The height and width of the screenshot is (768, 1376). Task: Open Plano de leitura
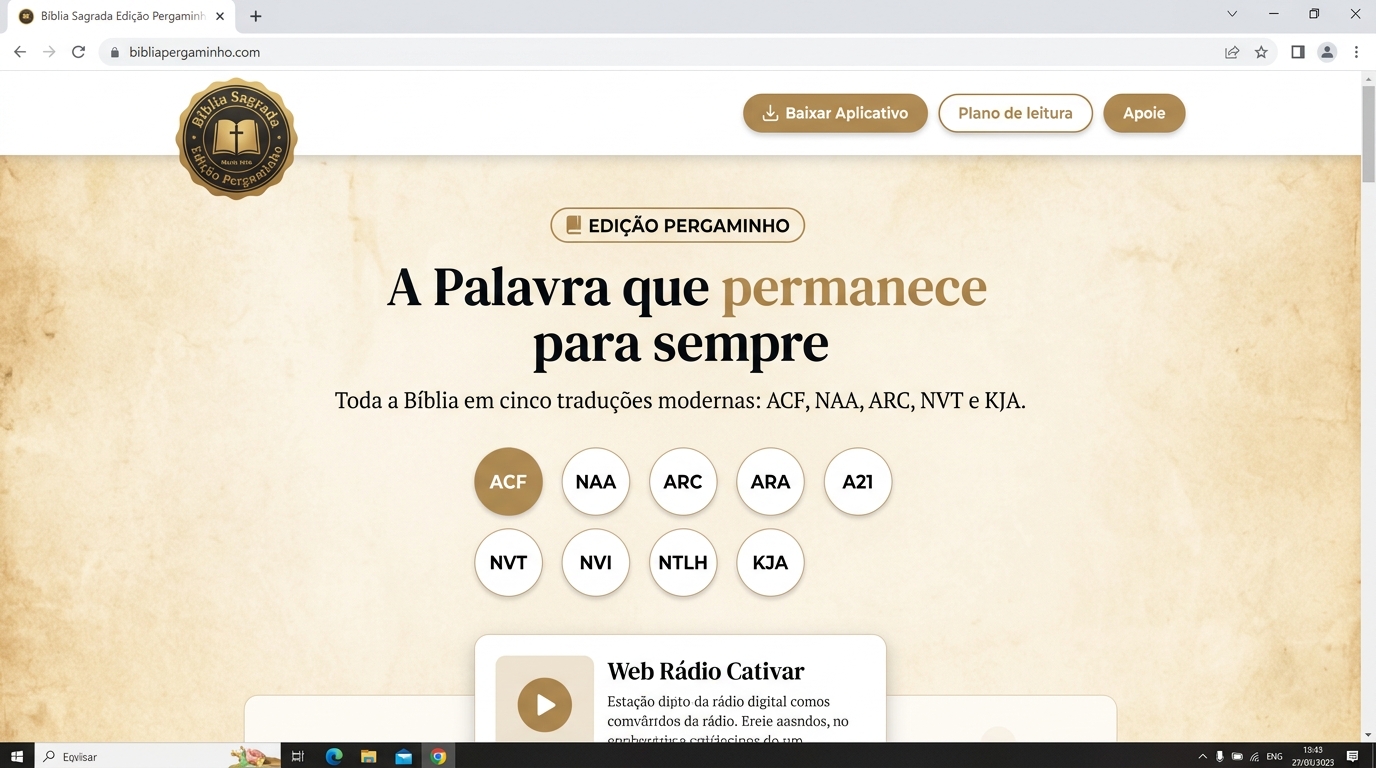[1015, 113]
